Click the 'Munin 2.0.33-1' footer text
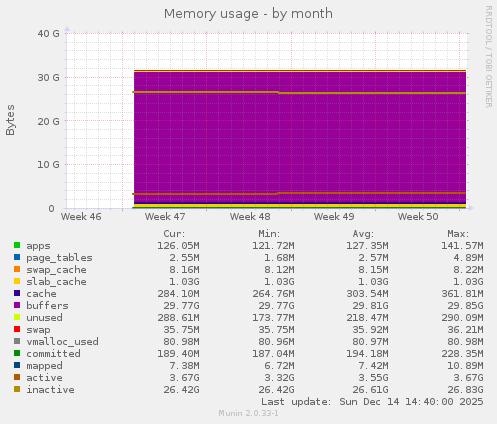 pos(248,413)
